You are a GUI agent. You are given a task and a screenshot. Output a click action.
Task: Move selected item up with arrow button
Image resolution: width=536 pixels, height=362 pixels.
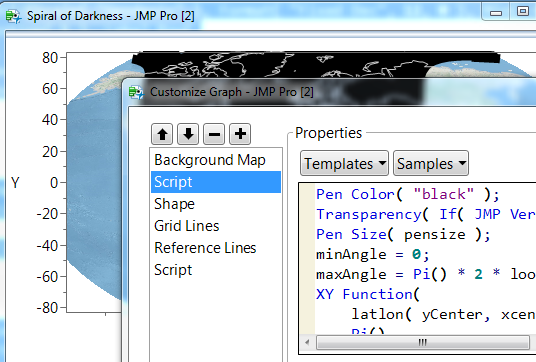(162, 134)
